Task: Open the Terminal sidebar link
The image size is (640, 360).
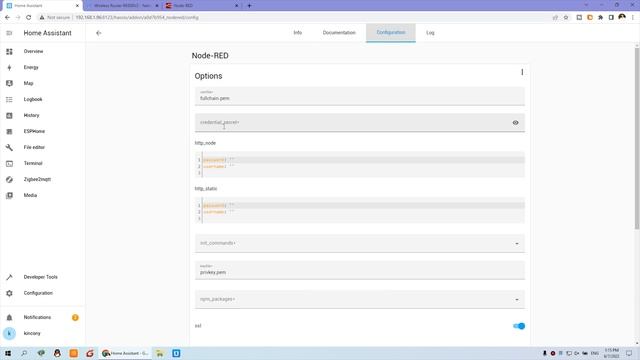Action: 33,163
